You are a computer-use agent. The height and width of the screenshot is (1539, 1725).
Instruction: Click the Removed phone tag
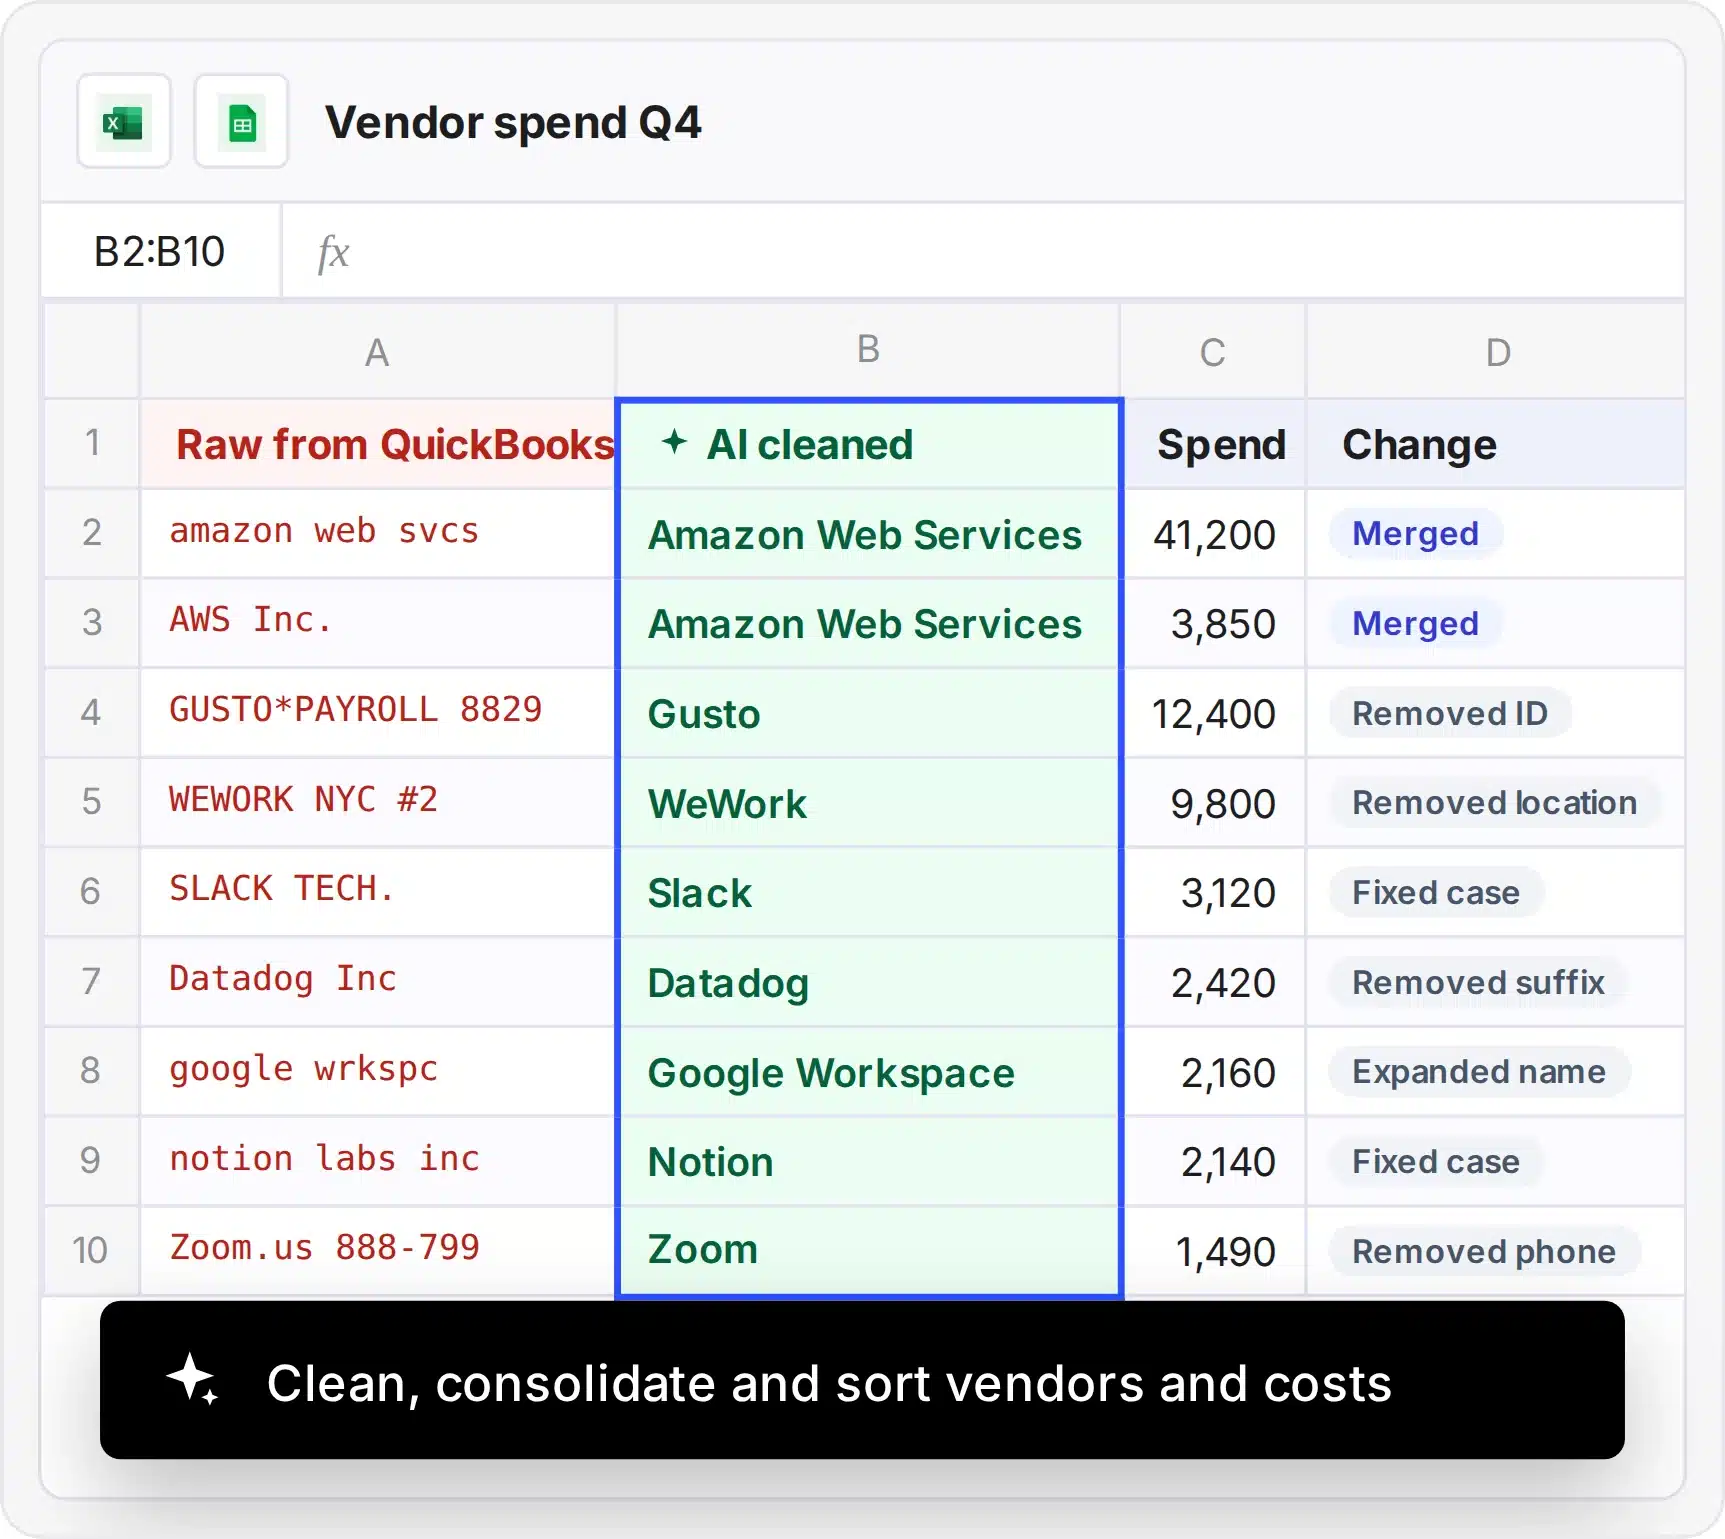click(1484, 1251)
